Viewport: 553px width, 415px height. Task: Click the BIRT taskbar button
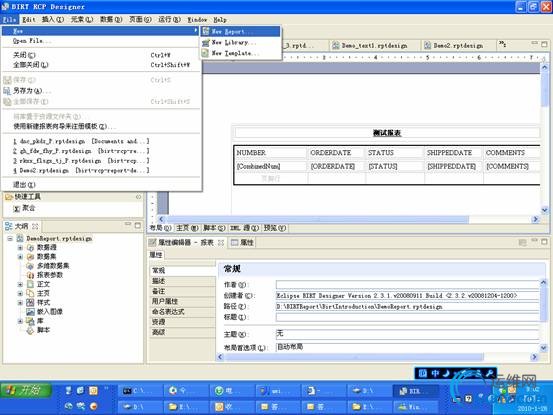415,391
